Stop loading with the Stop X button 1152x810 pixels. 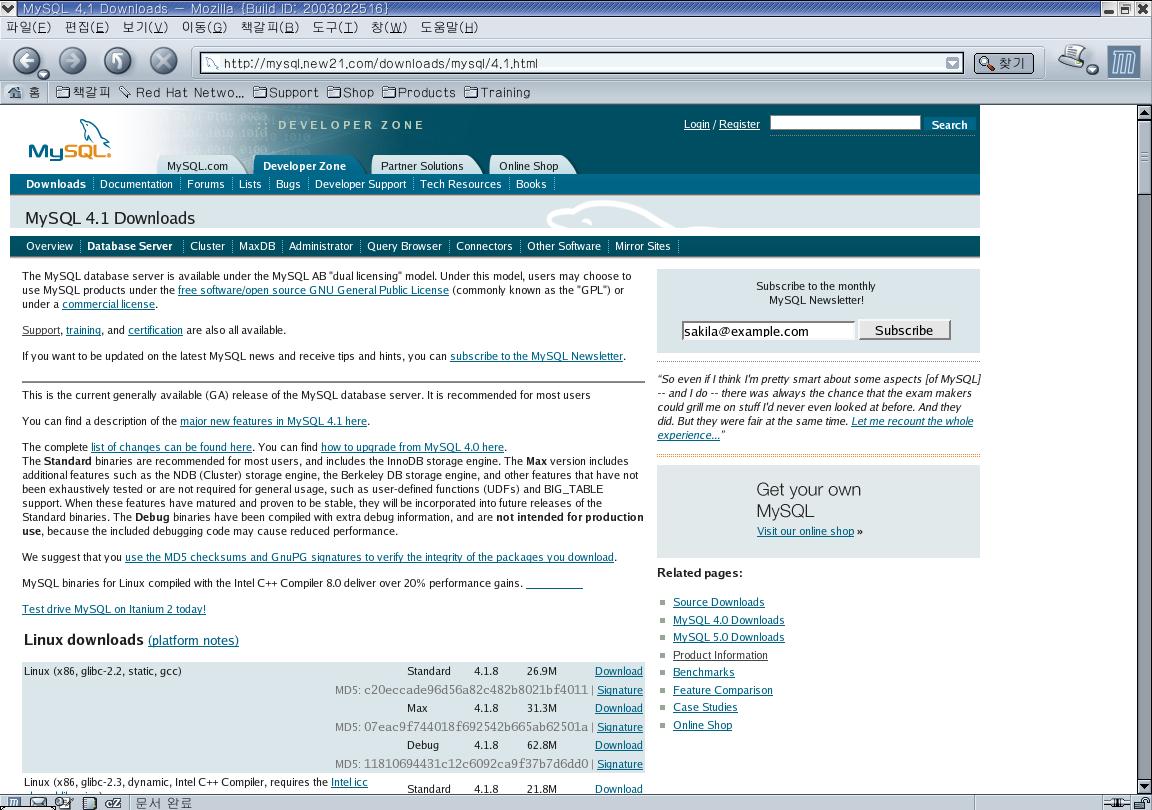pos(163,60)
